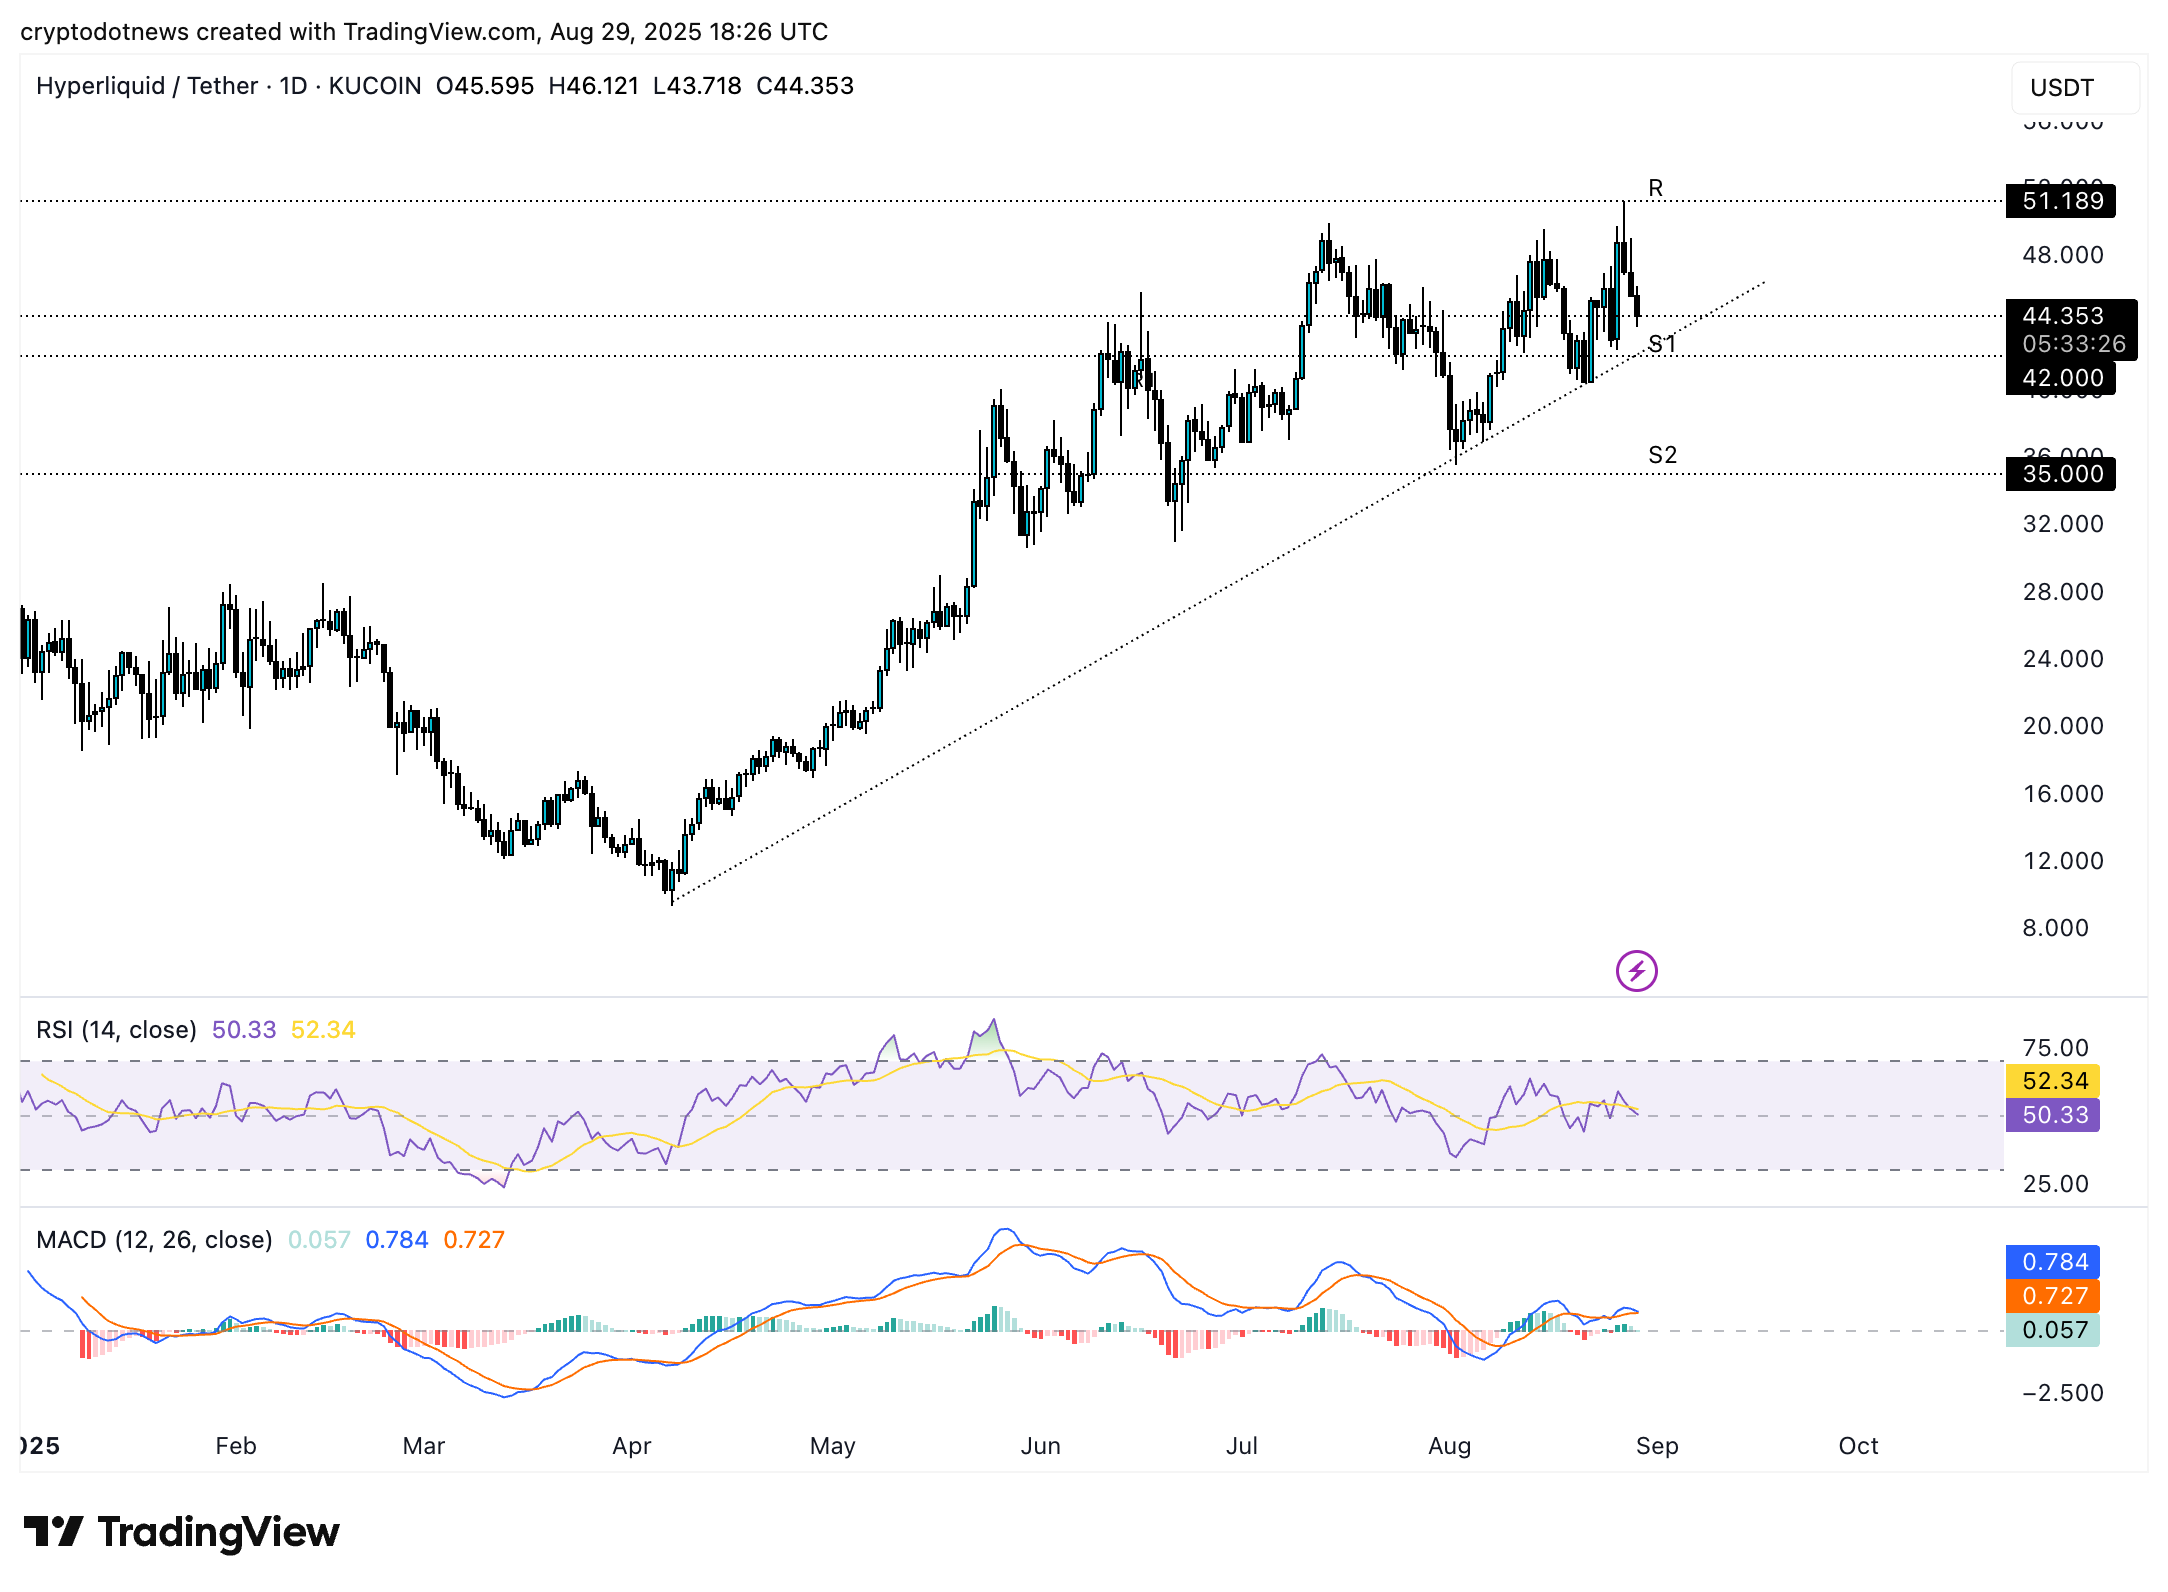Image resolution: width=2168 pixels, height=1592 pixels.
Task: Click the 51.189 resistance price label
Action: click(2061, 201)
